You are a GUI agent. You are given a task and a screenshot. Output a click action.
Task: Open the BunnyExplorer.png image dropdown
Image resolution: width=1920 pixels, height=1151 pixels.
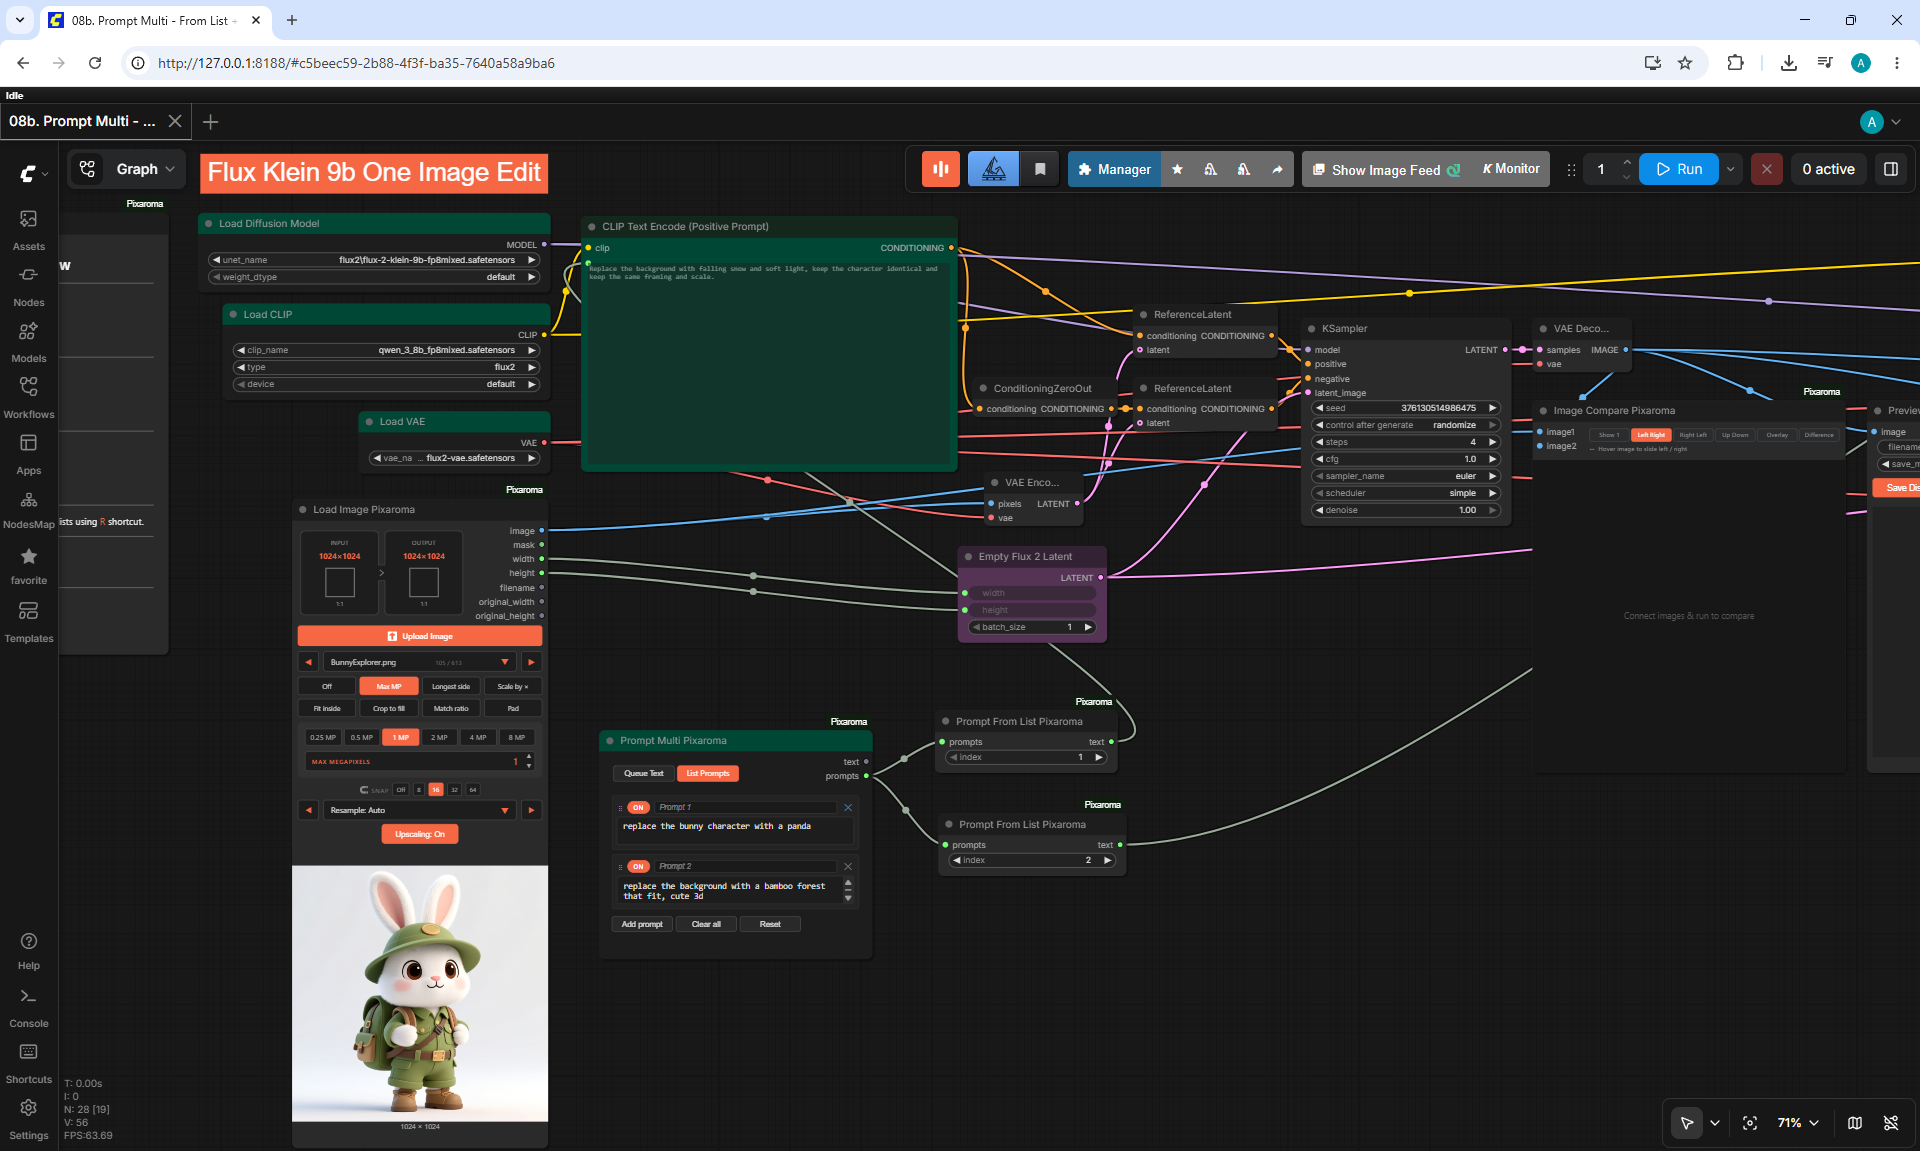(418, 662)
